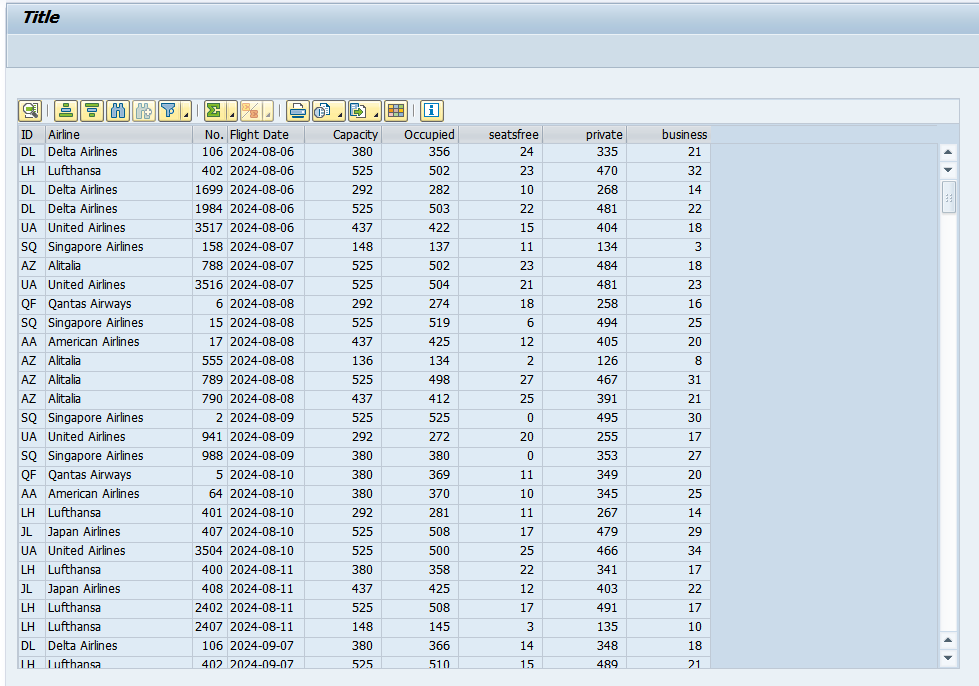
Task: Click flight number 789 cell
Action: pos(210,380)
